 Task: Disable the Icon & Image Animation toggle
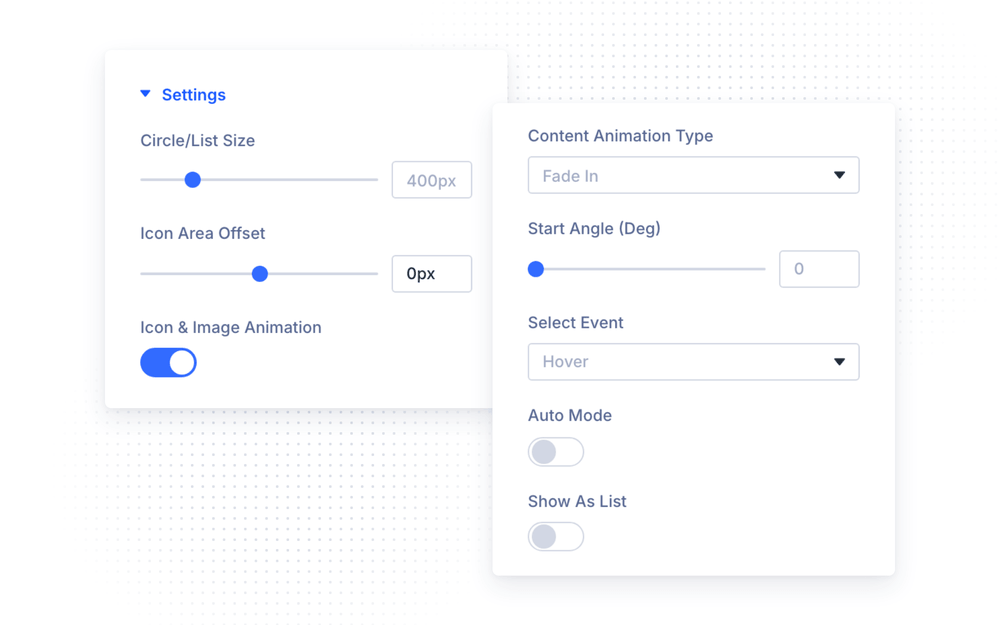click(168, 362)
